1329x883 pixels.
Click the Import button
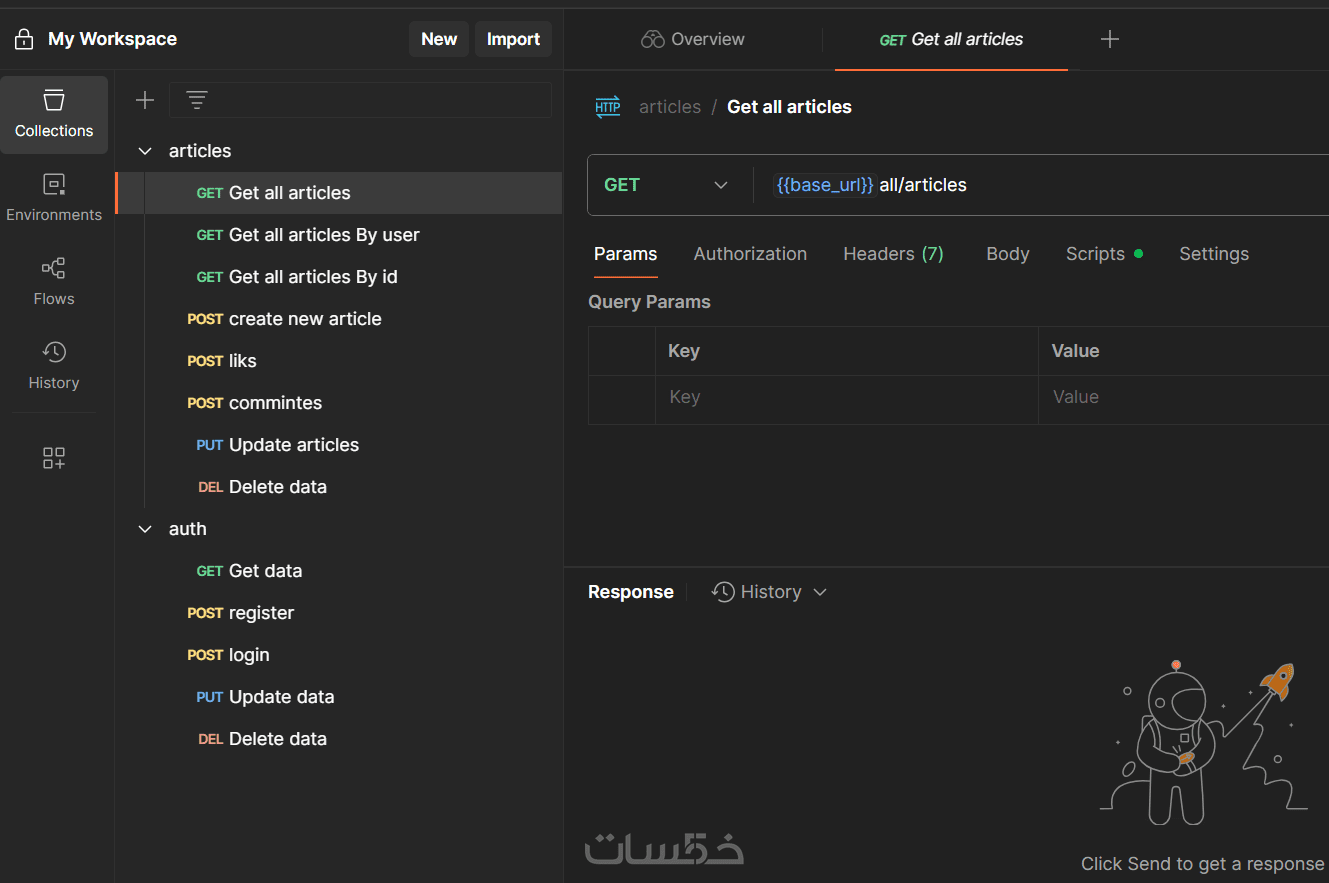(x=513, y=39)
